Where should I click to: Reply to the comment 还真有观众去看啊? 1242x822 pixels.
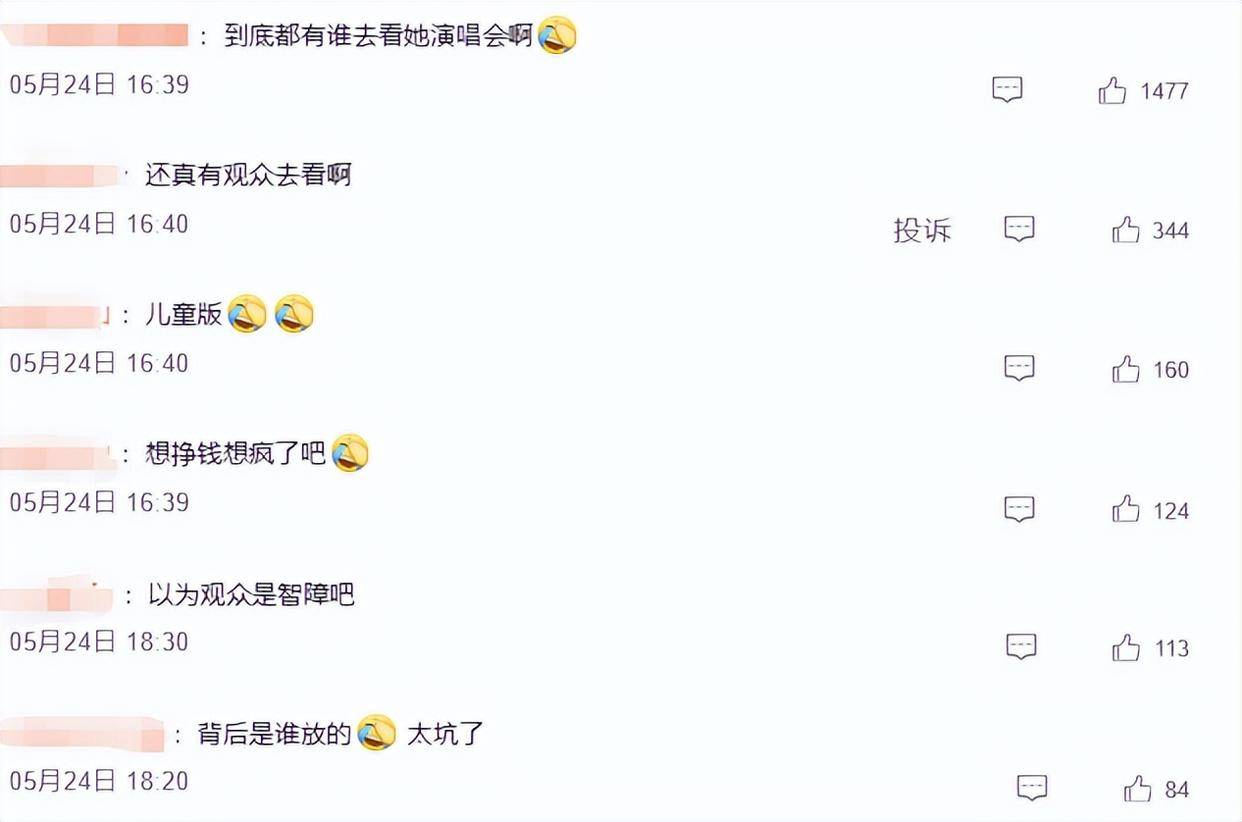click(x=1019, y=229)
